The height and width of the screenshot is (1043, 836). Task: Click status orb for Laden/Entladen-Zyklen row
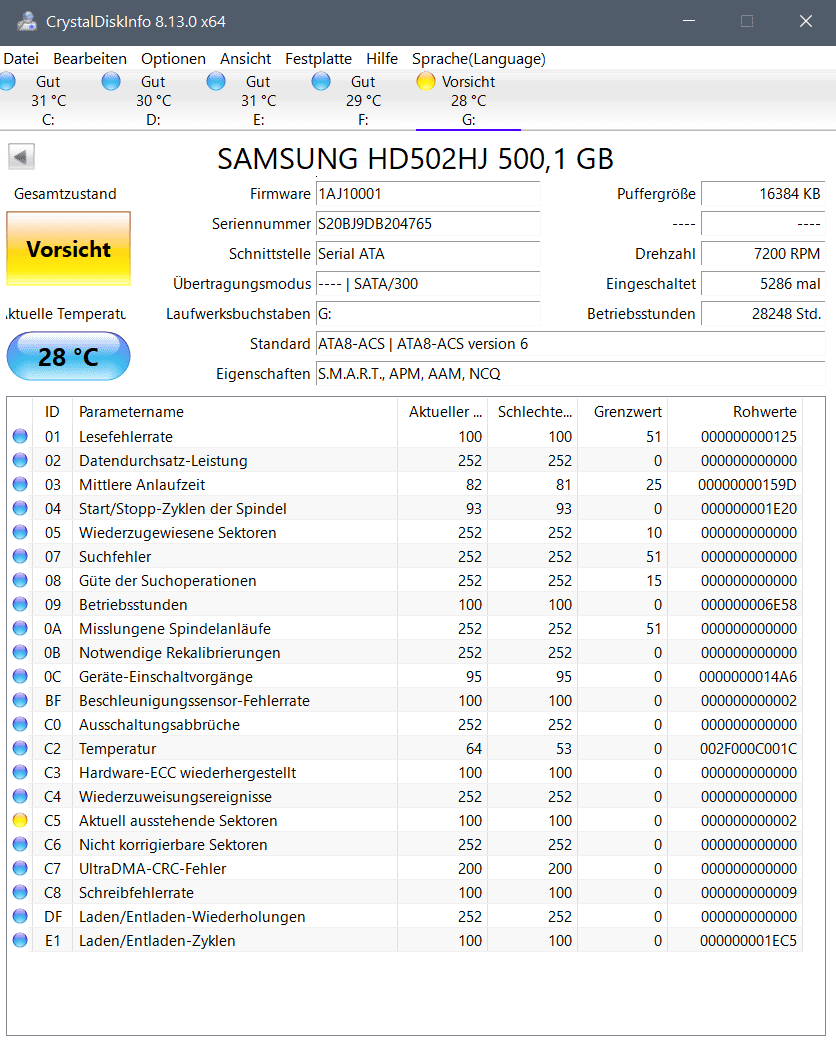pyautogui.click(x=20, y=940)
